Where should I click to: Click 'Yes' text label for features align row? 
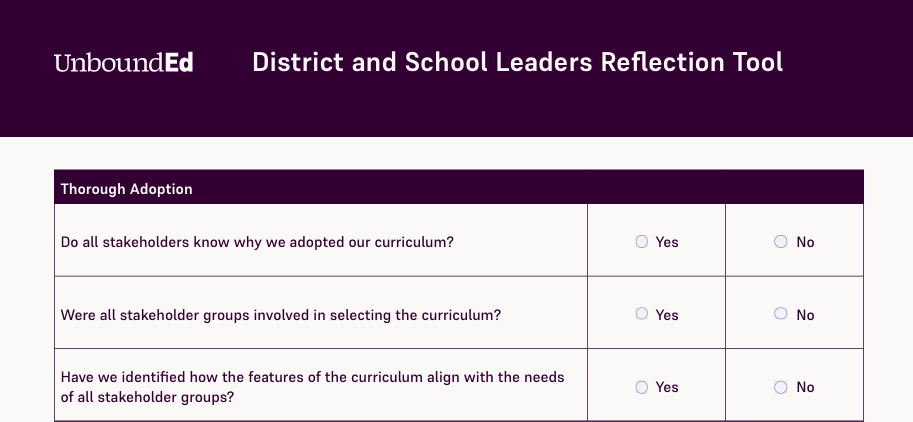click(667, 388)
